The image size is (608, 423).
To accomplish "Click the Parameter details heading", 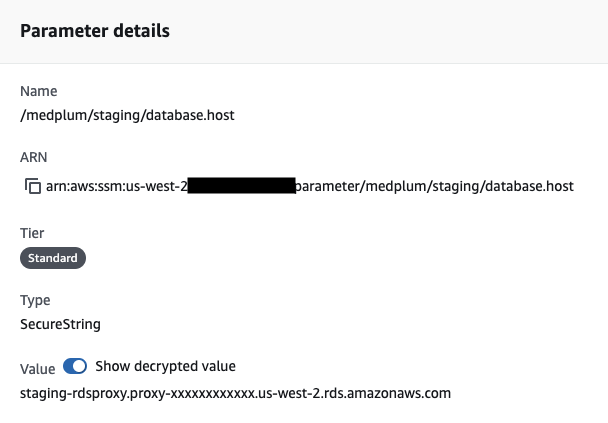I will tap(95, 31).
